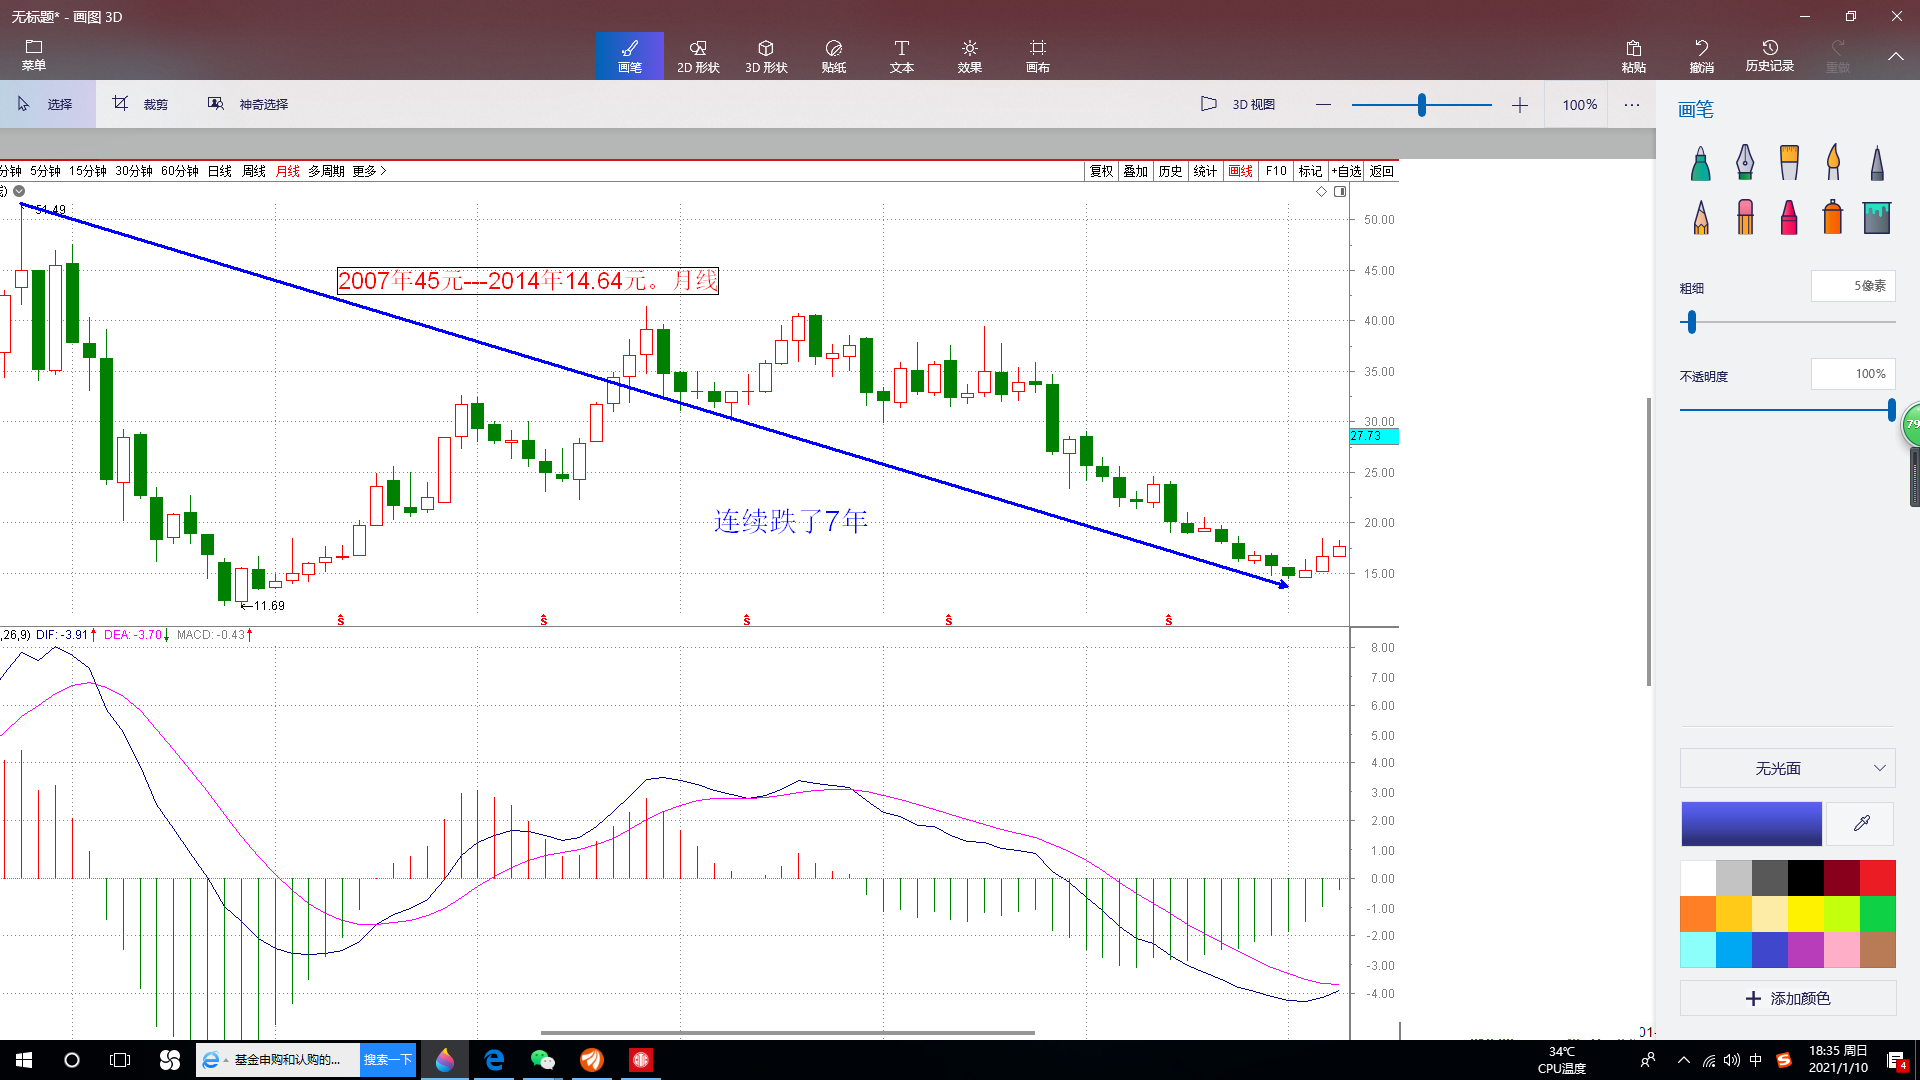This screenshot has height=1080, width=1920.
Task: Switch to the 文本 text tab
Action: point(901,56)
